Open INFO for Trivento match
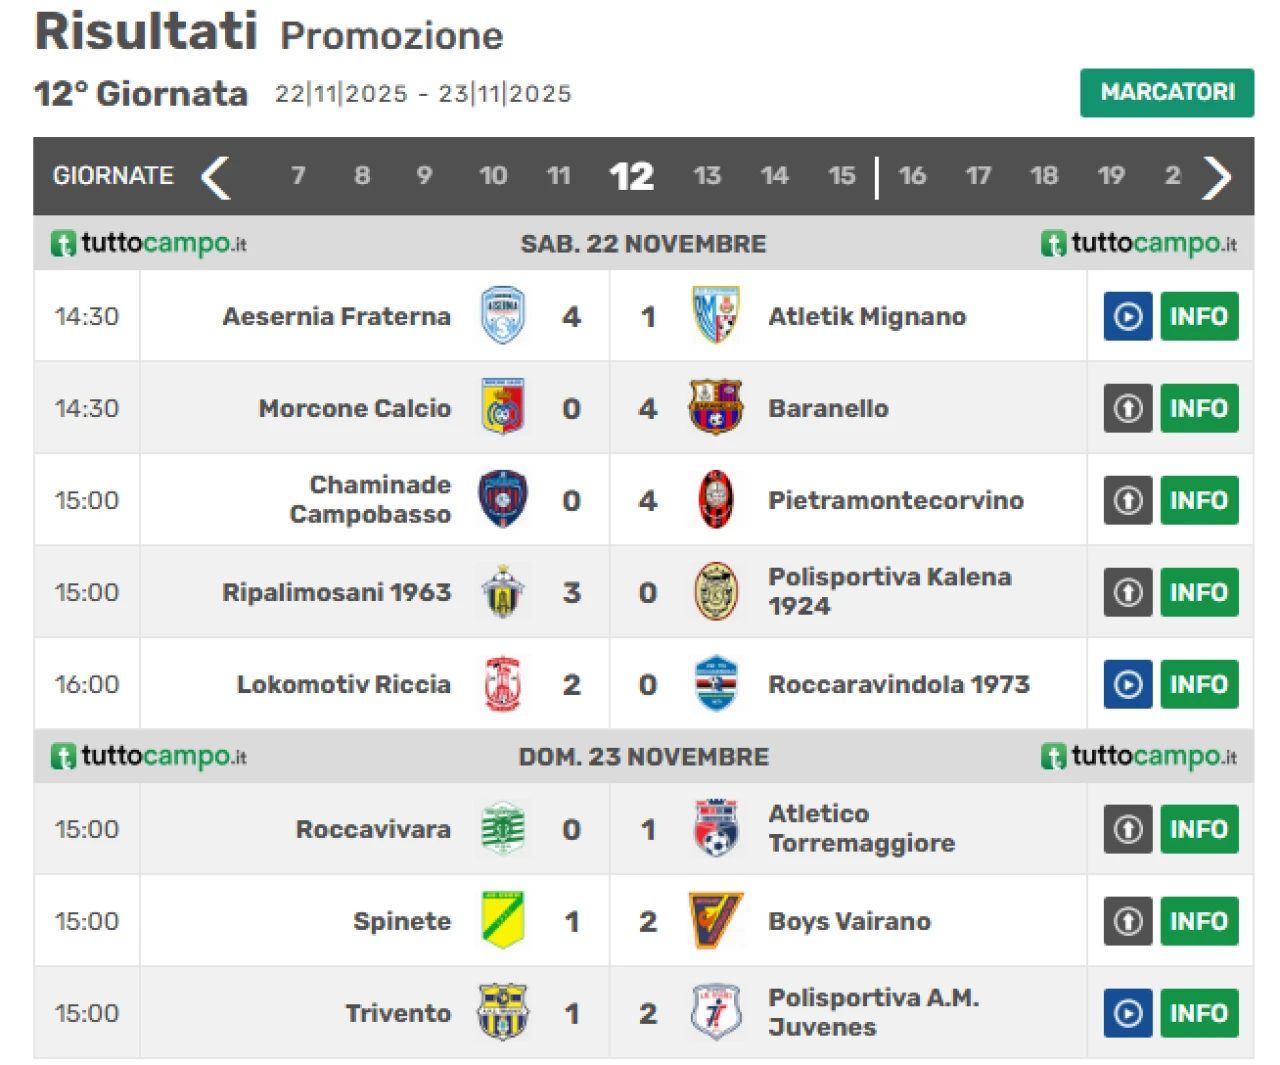This screenshot has width=1280, height=1065. 1199,1013
